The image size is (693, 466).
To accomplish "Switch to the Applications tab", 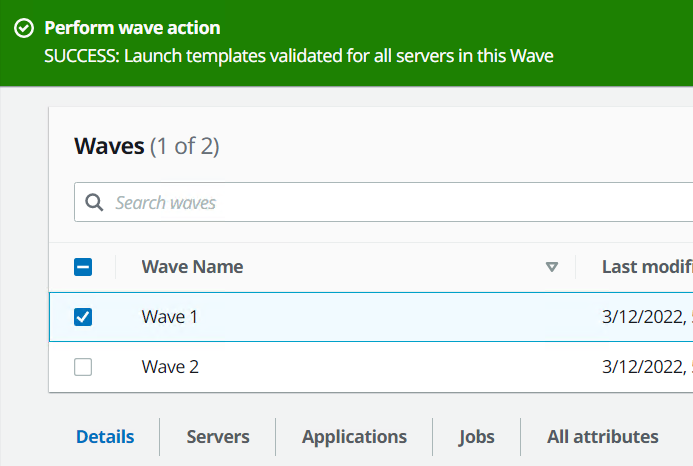I will (x=354, y=437).
